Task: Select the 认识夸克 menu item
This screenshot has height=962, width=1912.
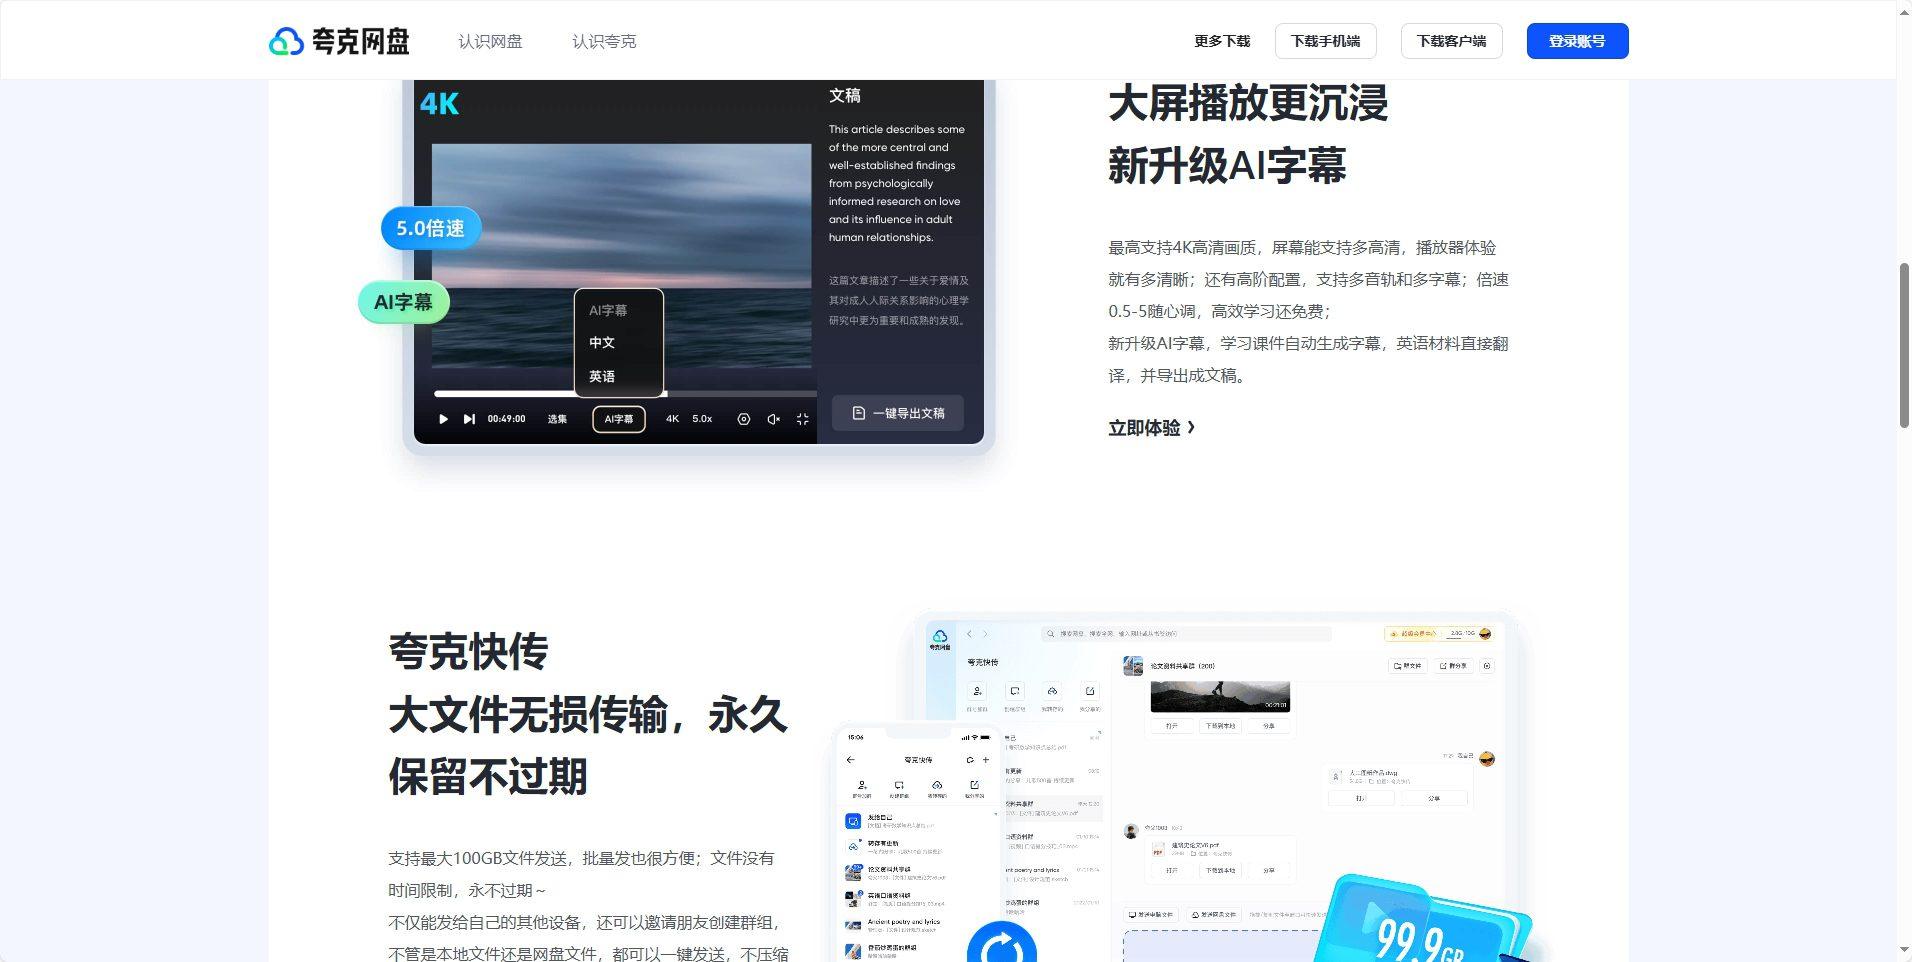Action: [x=603, y=41]
